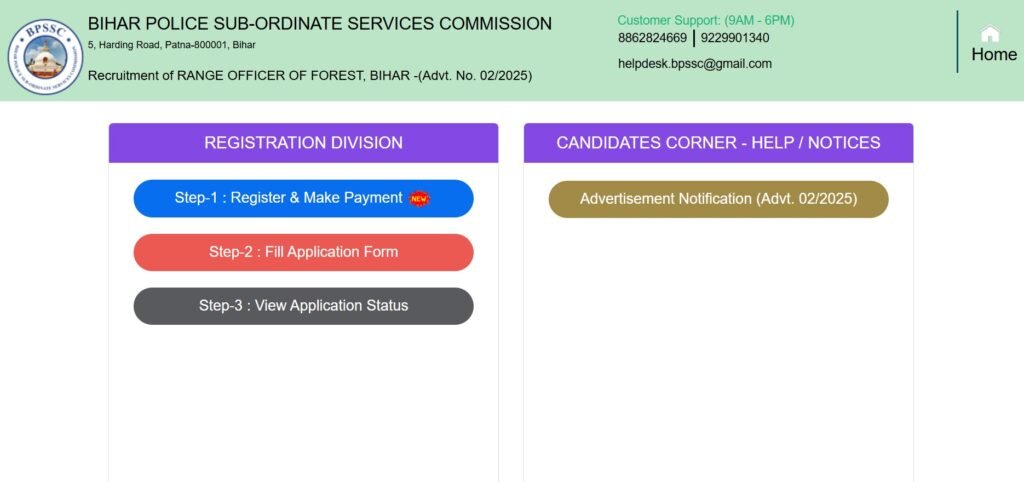This screenshot has width=1024, height=482.
Task: Open Advertisement Notification (Advt. 02/2025)
Action: coord(718,199)
